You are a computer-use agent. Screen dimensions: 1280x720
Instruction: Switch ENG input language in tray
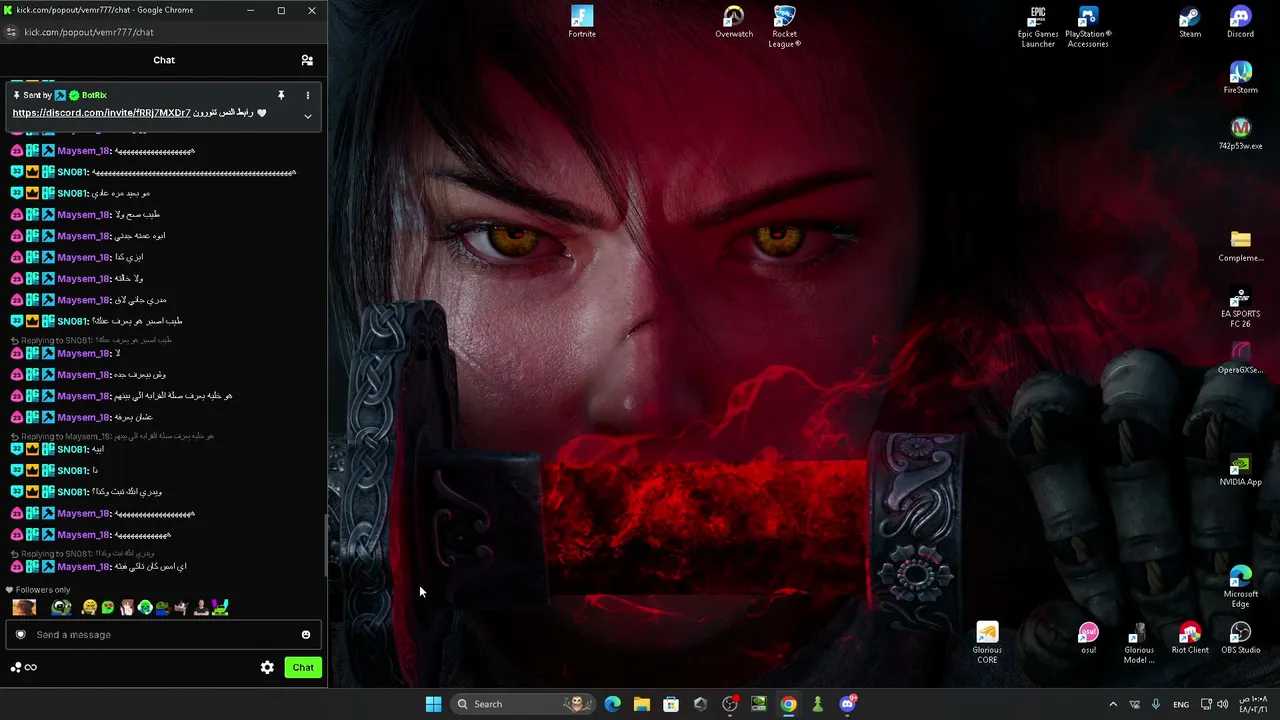(x=1181, y=704)
